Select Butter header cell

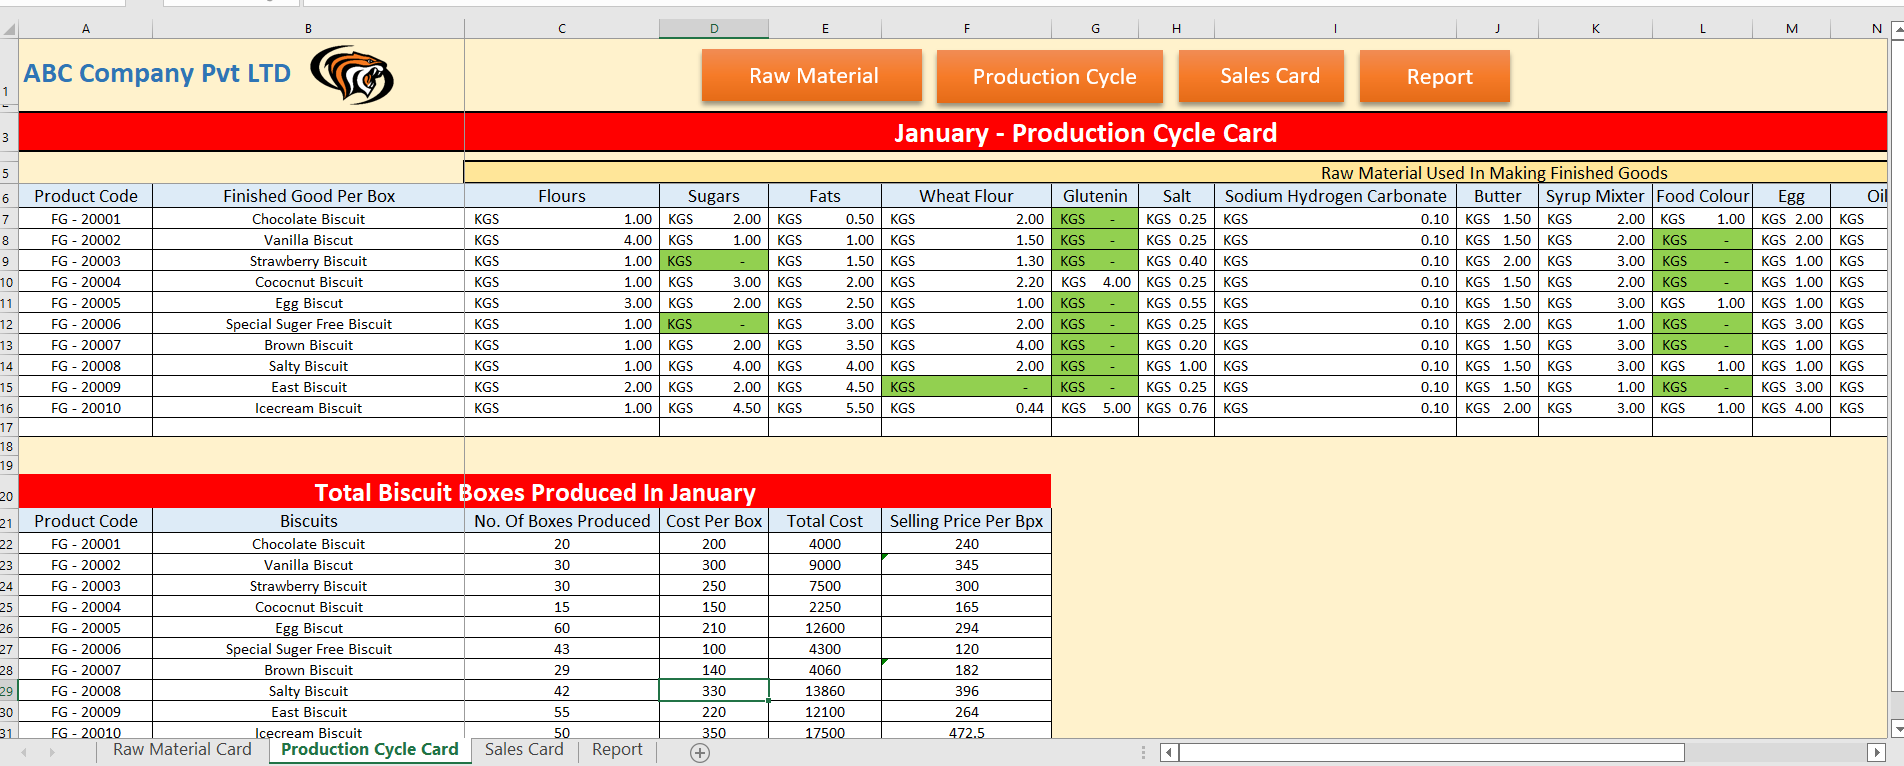(x=1497, y=196)
